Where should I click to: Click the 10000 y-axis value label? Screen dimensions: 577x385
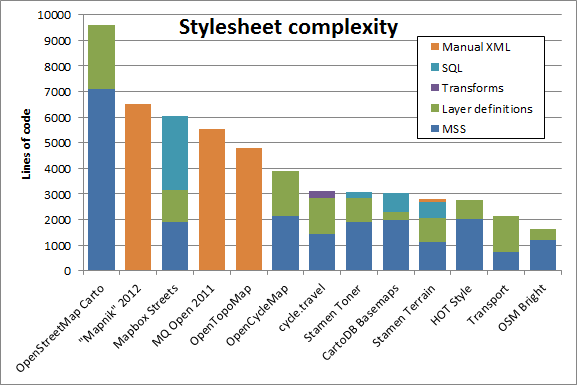click(54, 15)
